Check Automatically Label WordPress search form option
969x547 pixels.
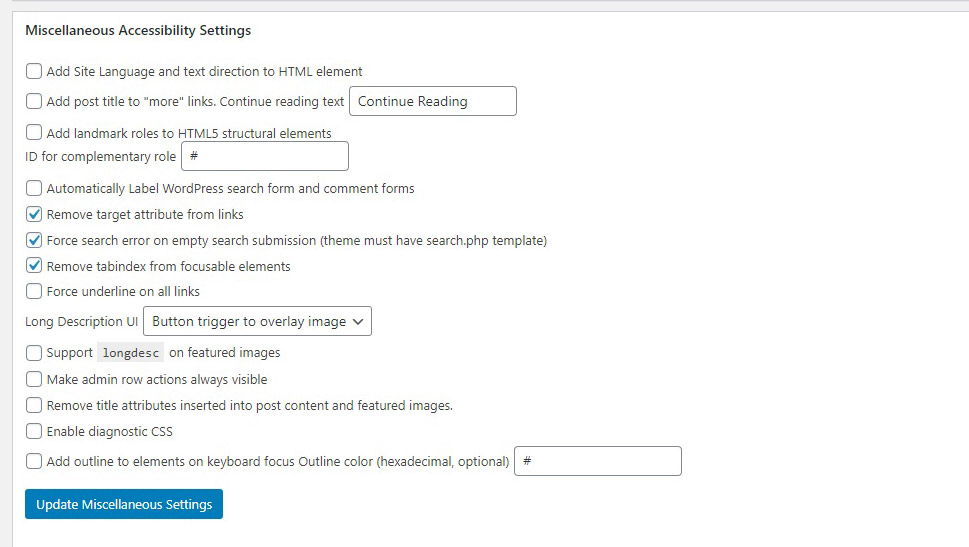34,188
